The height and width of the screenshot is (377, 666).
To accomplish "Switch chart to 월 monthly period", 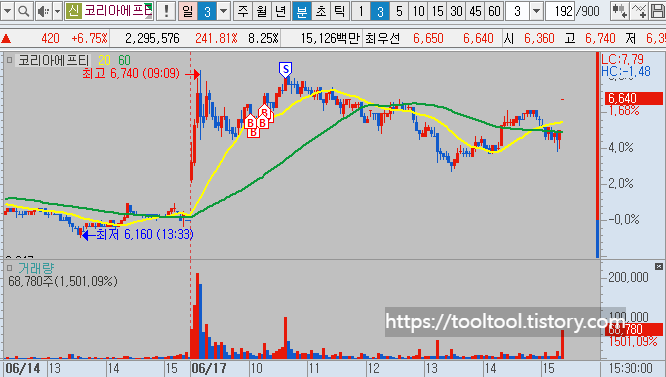I will [x=262, y=11].
